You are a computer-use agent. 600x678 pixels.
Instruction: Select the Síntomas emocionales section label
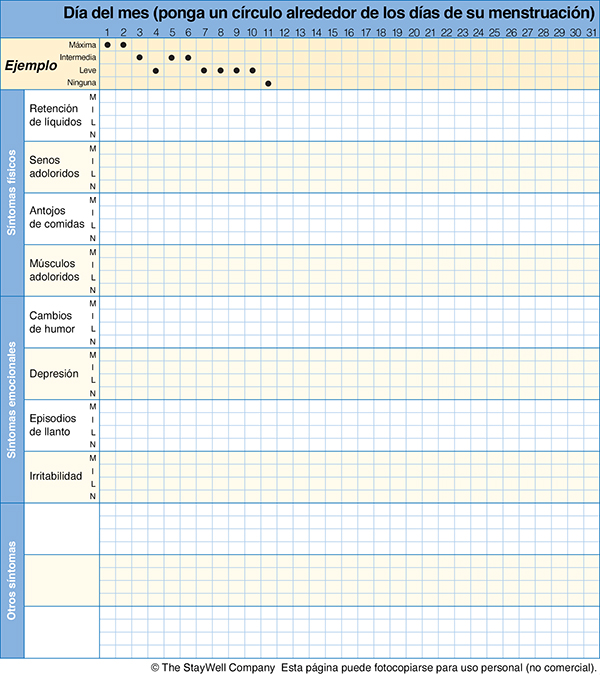(x=12, y=399)
